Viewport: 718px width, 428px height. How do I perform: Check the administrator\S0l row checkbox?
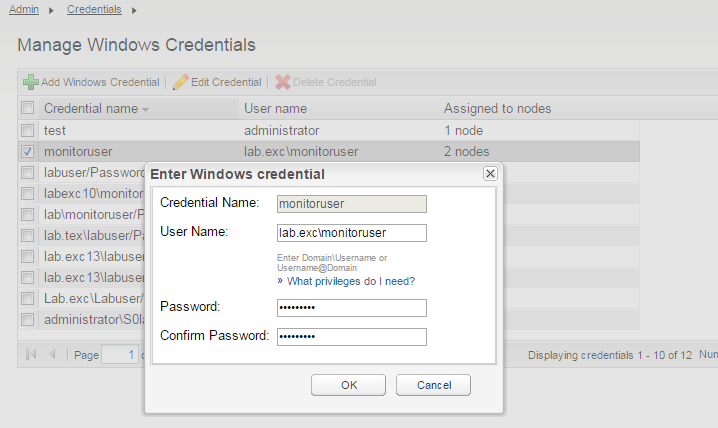point(27,320)
